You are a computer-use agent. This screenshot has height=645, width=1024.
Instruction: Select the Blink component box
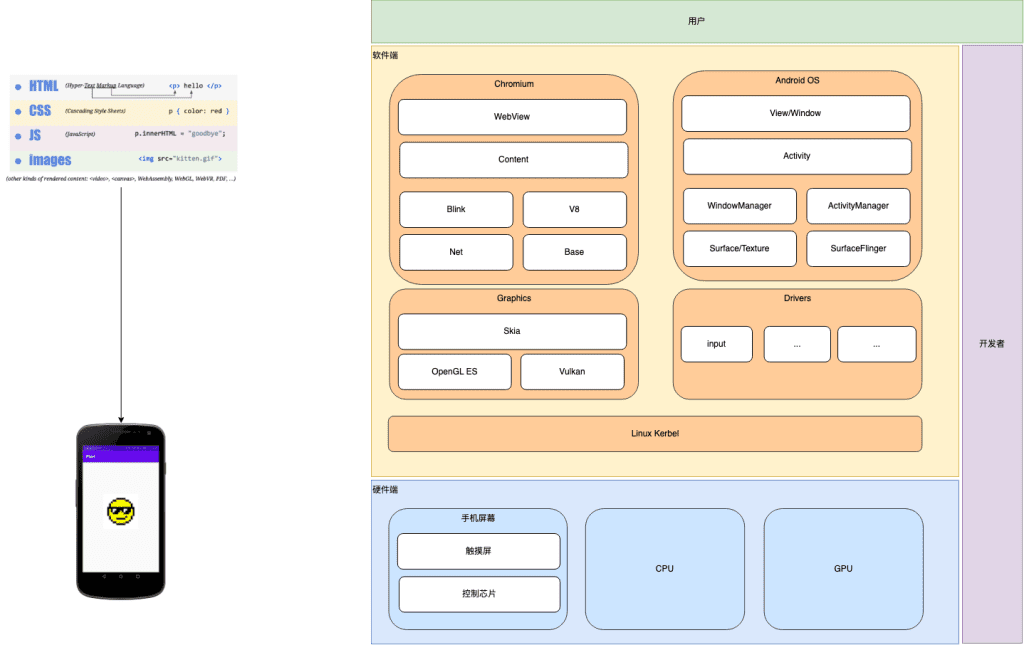(x=456, y=210)
